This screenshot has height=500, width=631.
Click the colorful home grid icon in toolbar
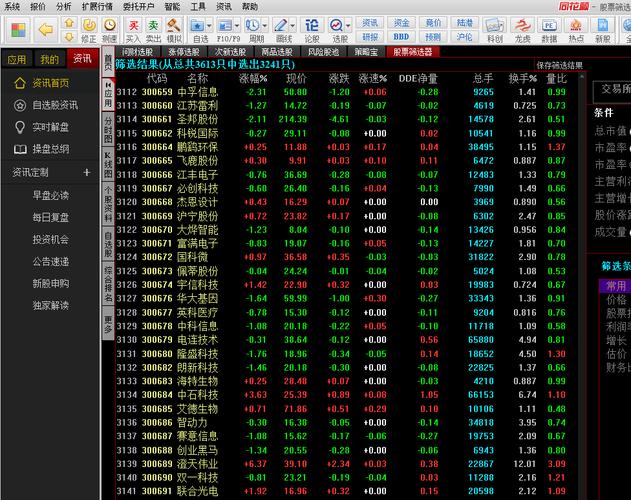click(18, 30)
